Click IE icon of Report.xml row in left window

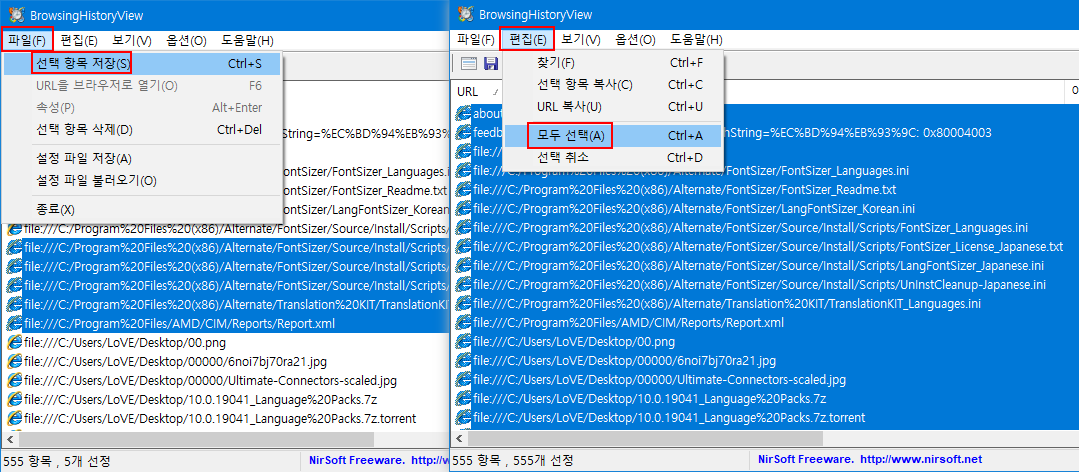[x=14, y=323]
